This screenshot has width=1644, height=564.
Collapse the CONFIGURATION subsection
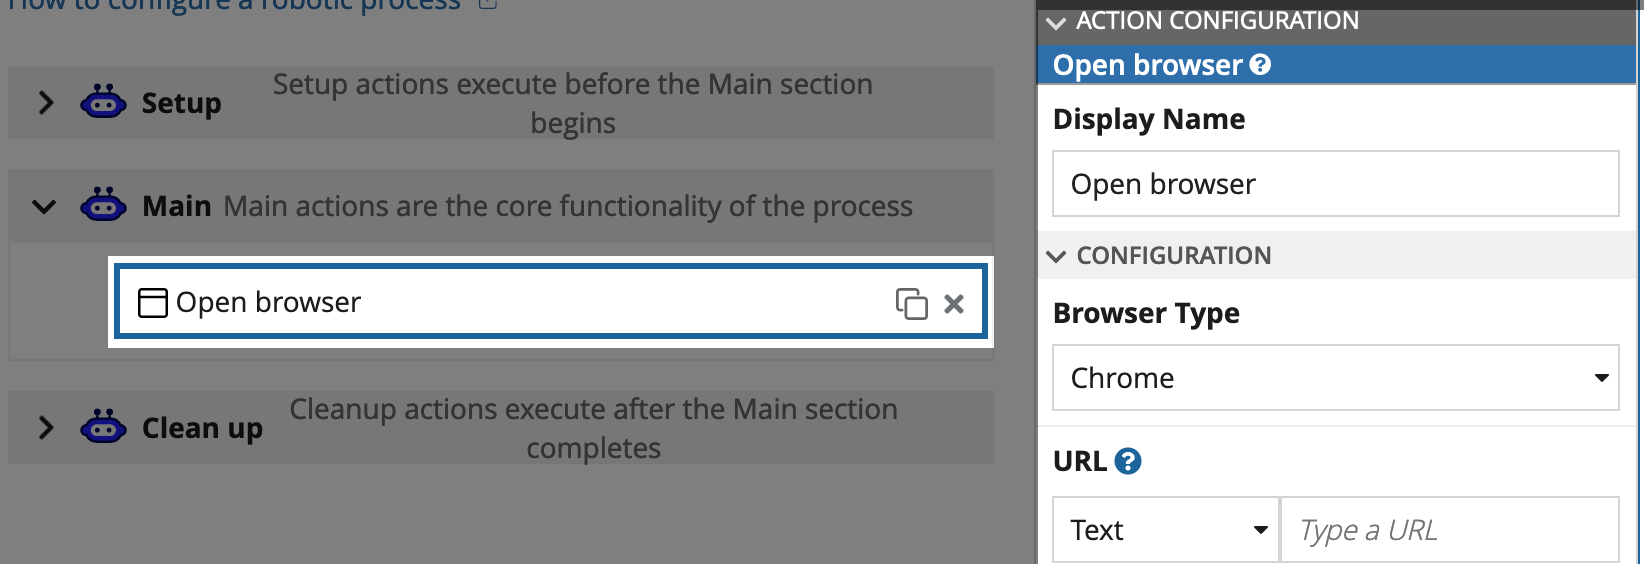click(x=1056, y=256)
